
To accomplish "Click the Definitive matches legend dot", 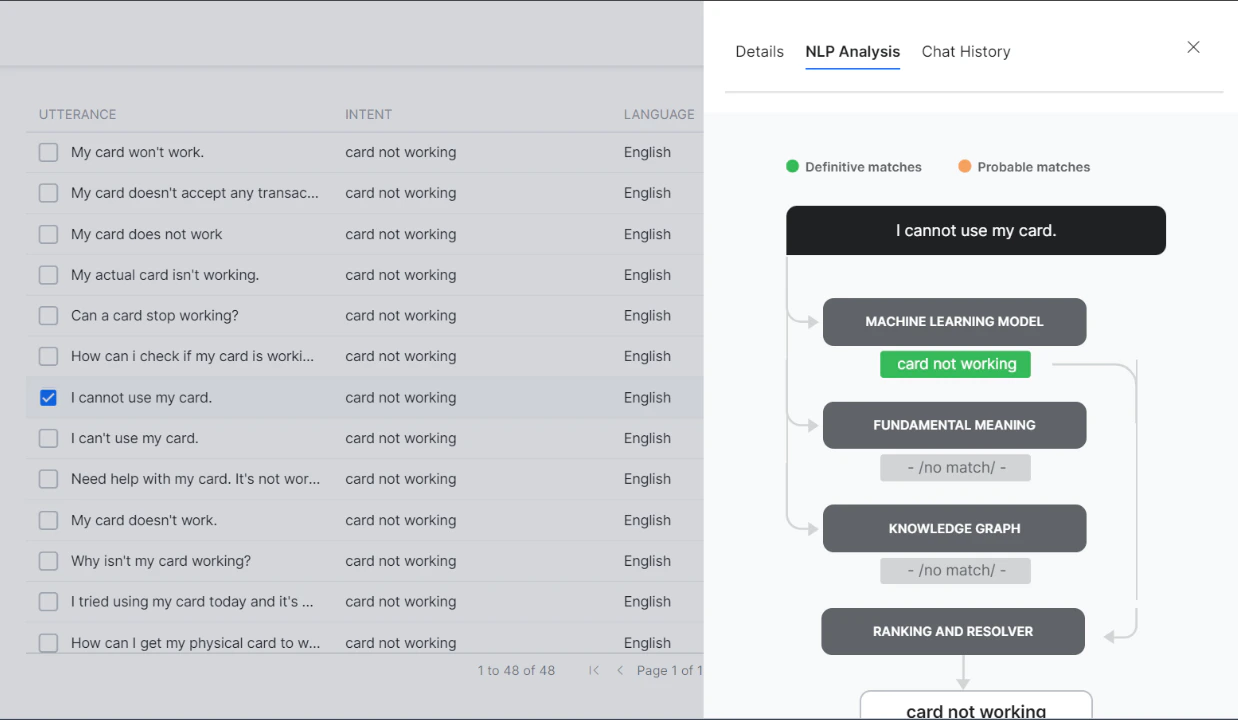I will tap(792, 166).
